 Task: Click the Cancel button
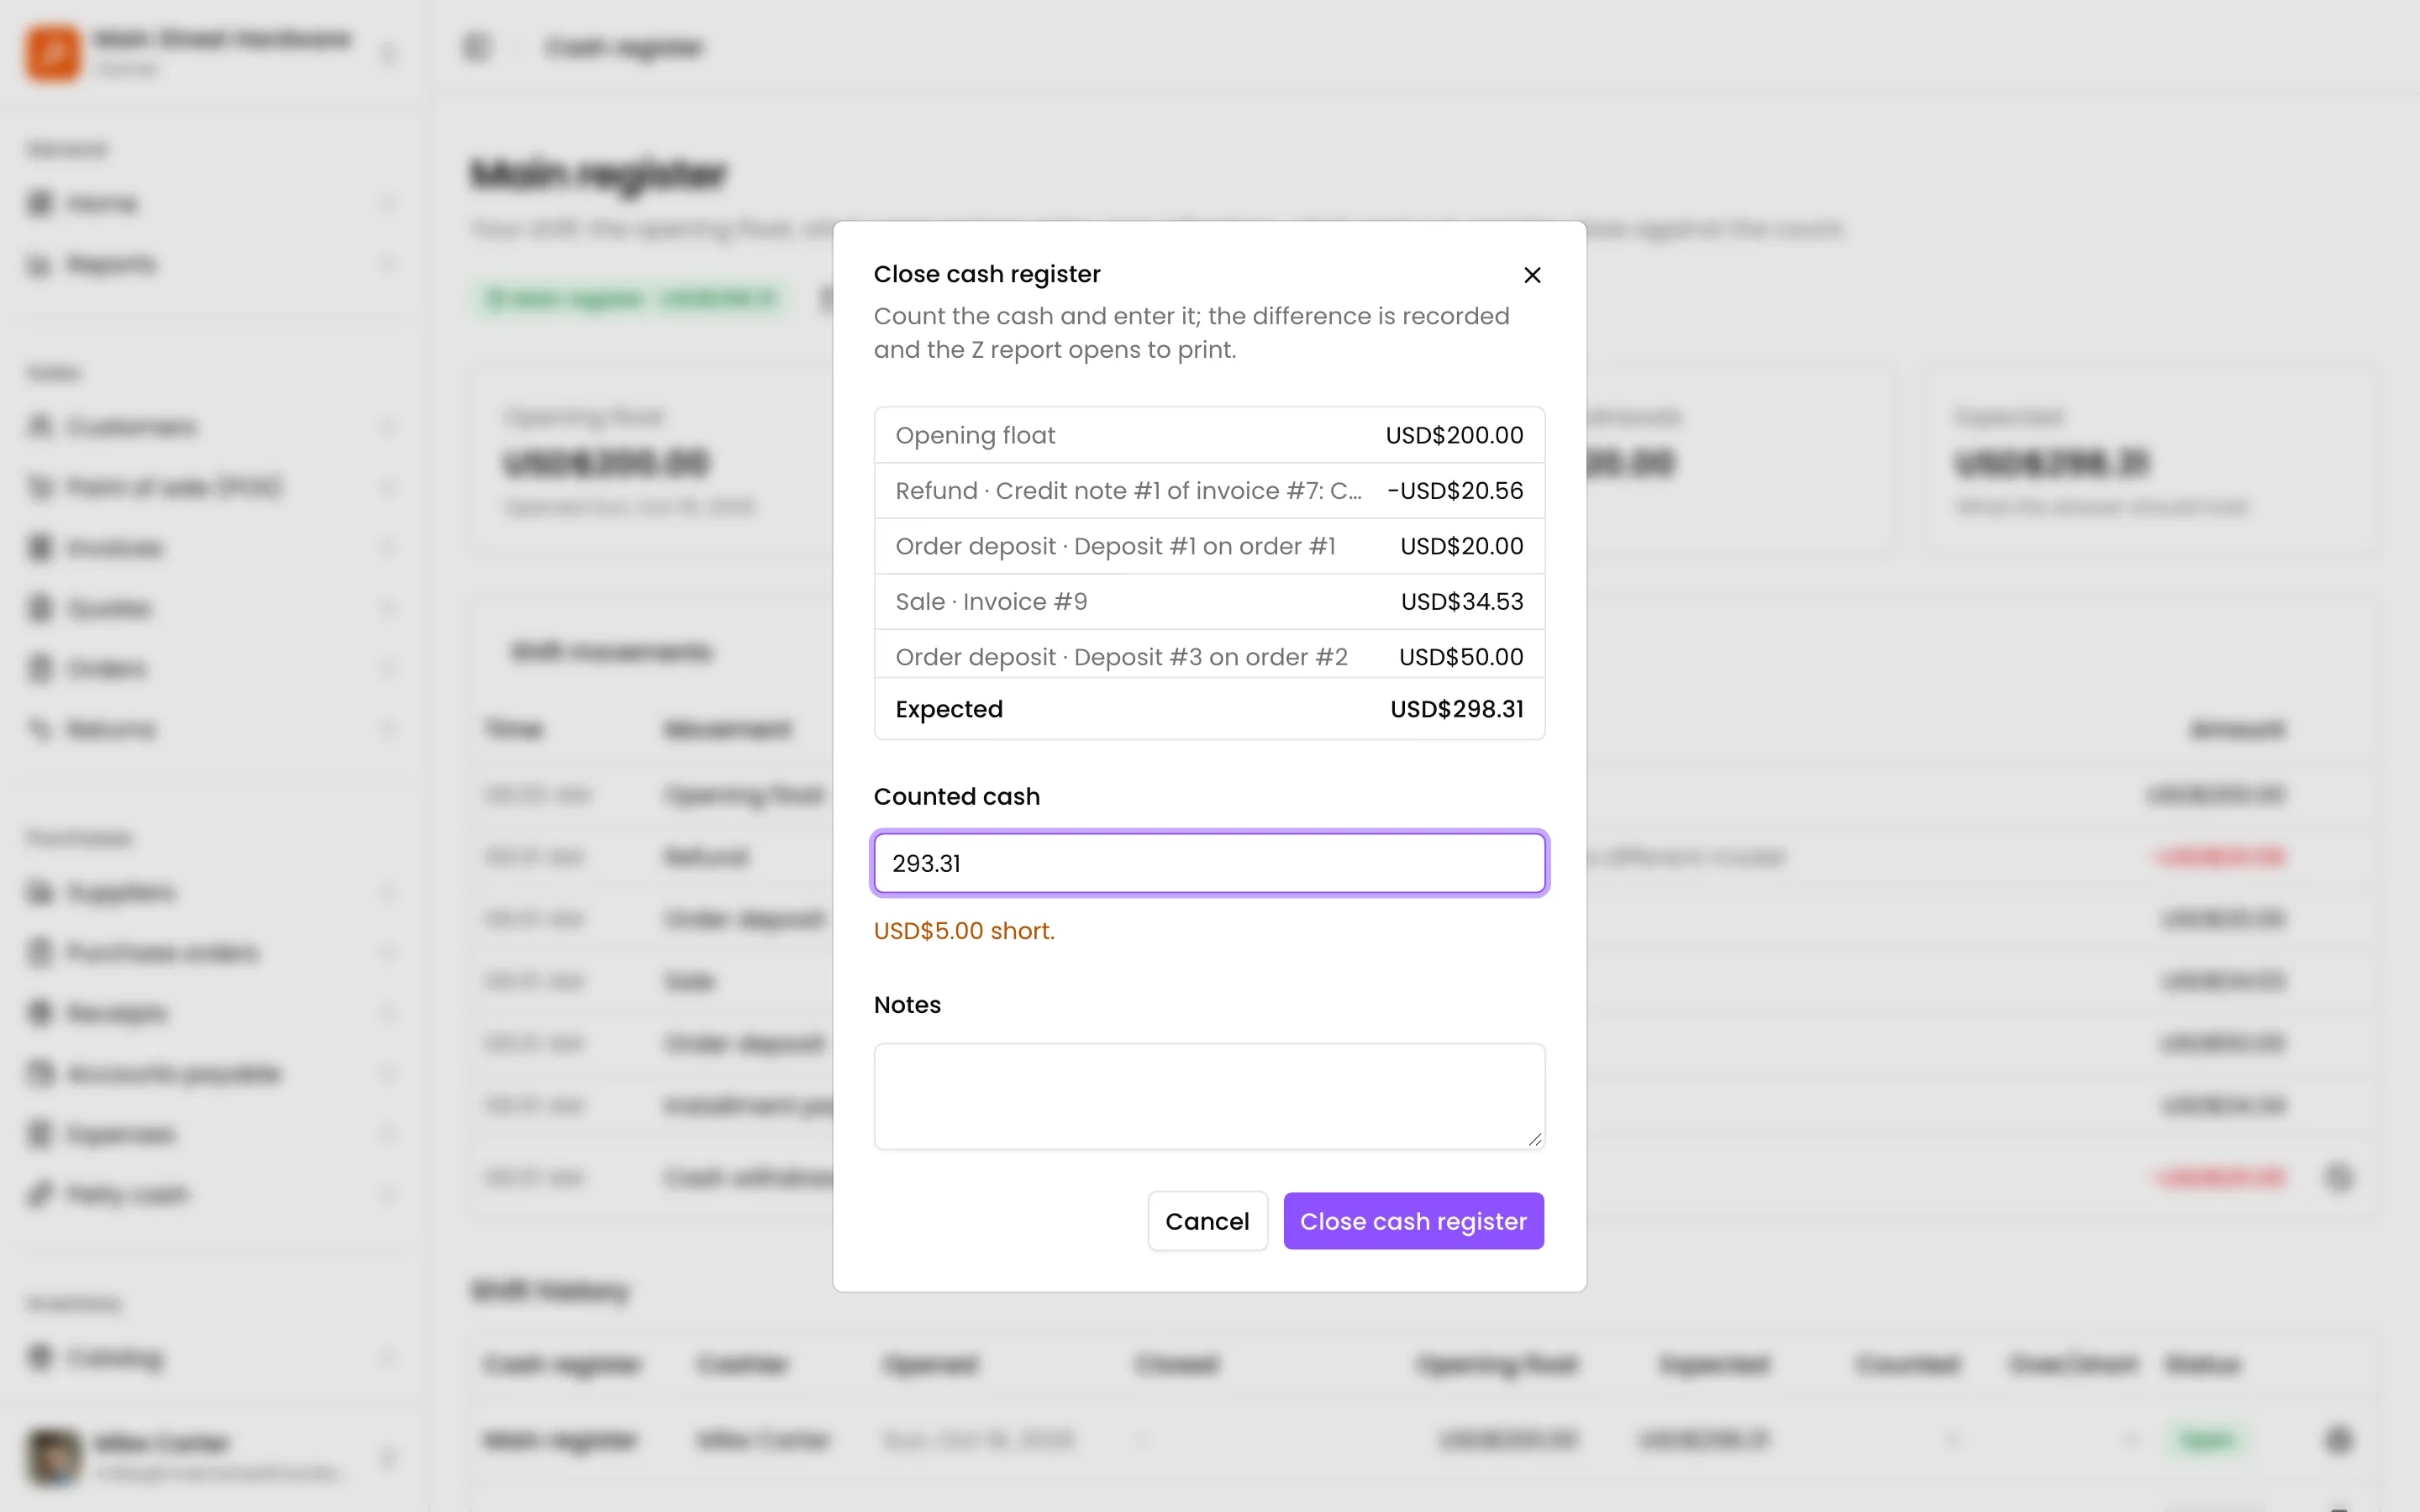(1207, 1221)
